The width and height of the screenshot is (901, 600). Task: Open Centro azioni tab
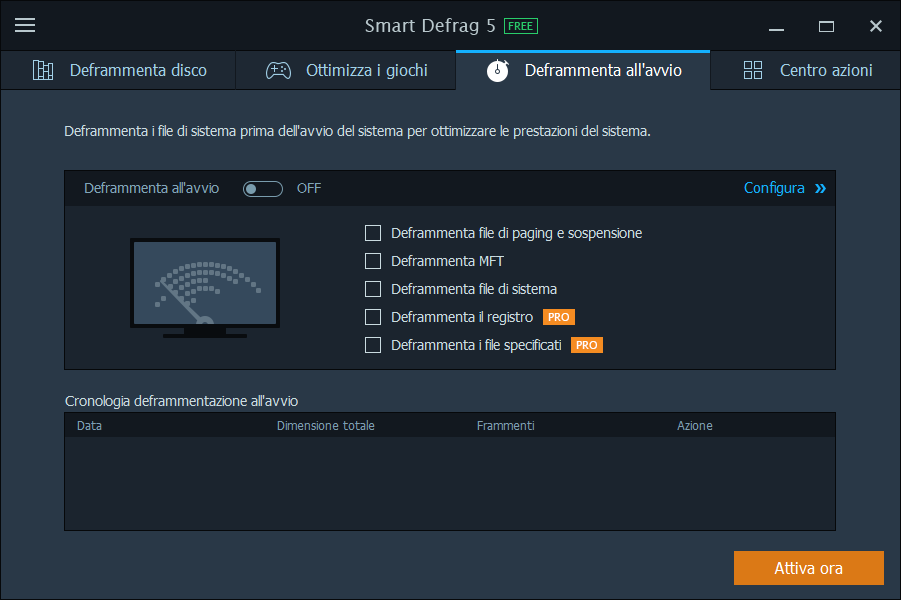point(806,70)
